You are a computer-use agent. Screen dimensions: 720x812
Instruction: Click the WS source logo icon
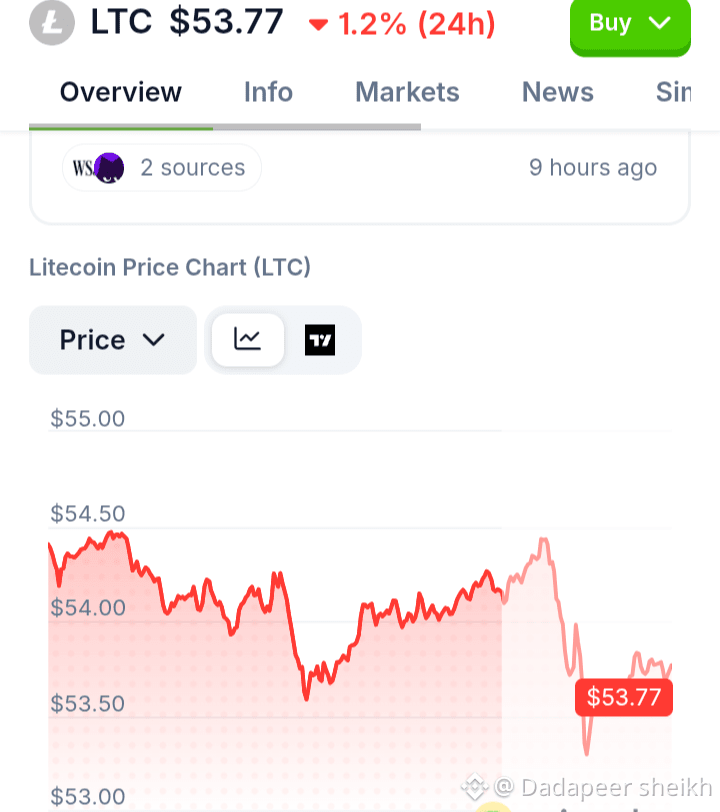click(83, 168)
